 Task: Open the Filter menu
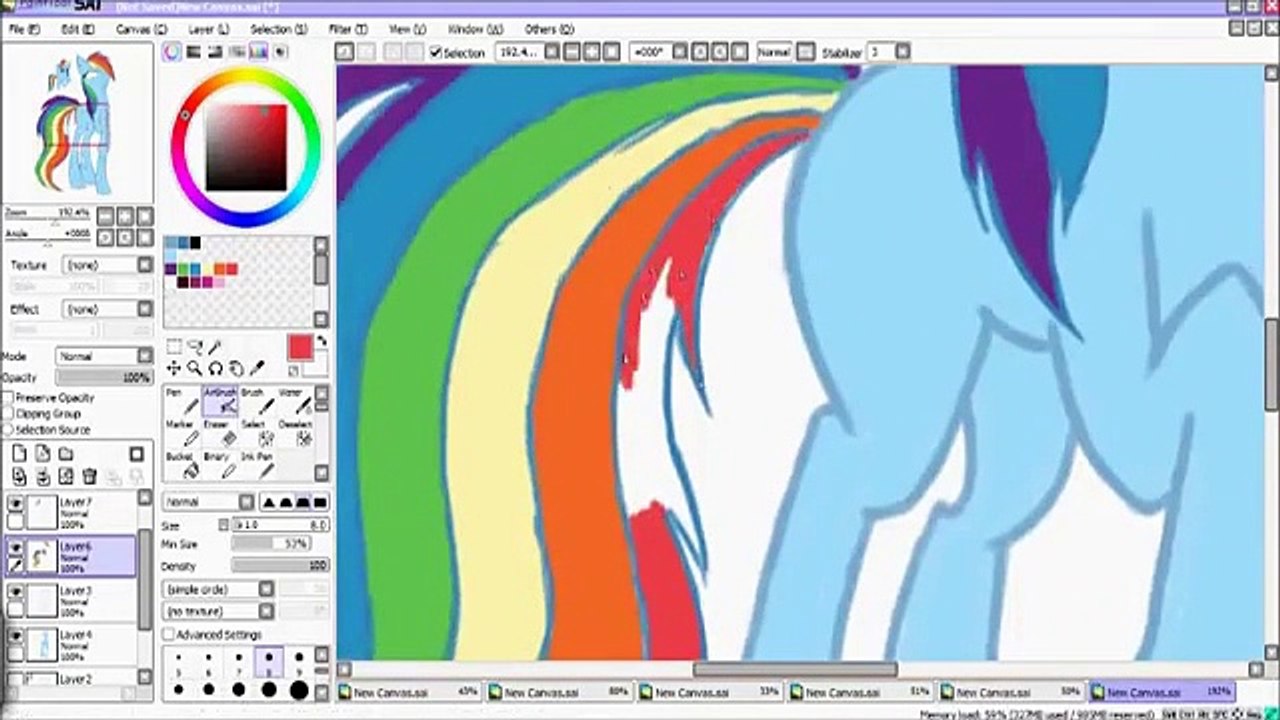347,30
